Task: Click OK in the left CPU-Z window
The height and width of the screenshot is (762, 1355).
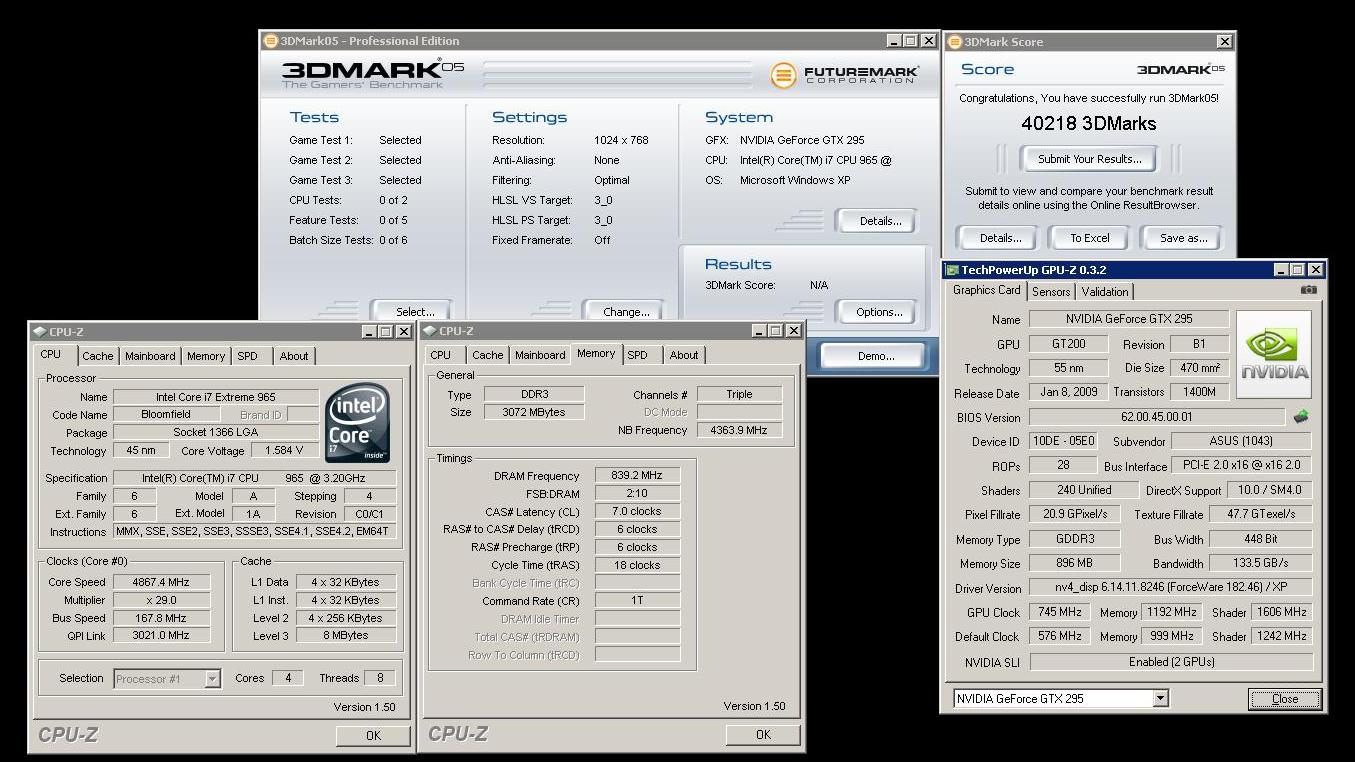Action: (x=373, y=735)
